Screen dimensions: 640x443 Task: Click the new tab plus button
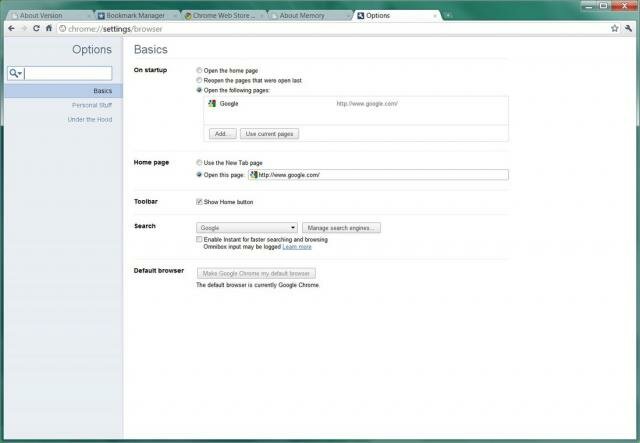tap(448, 16)
